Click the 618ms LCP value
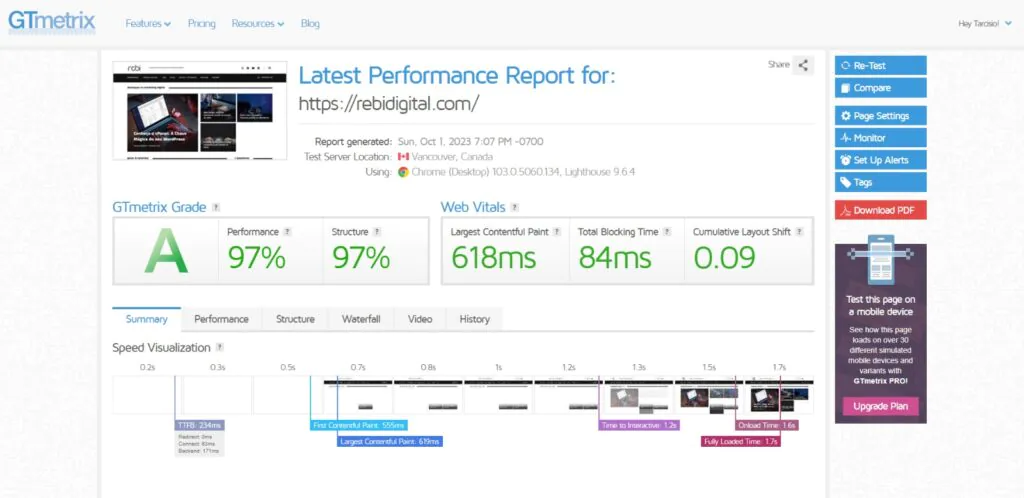The height and width of the screenshot is (498, 1024). point(494,257)
